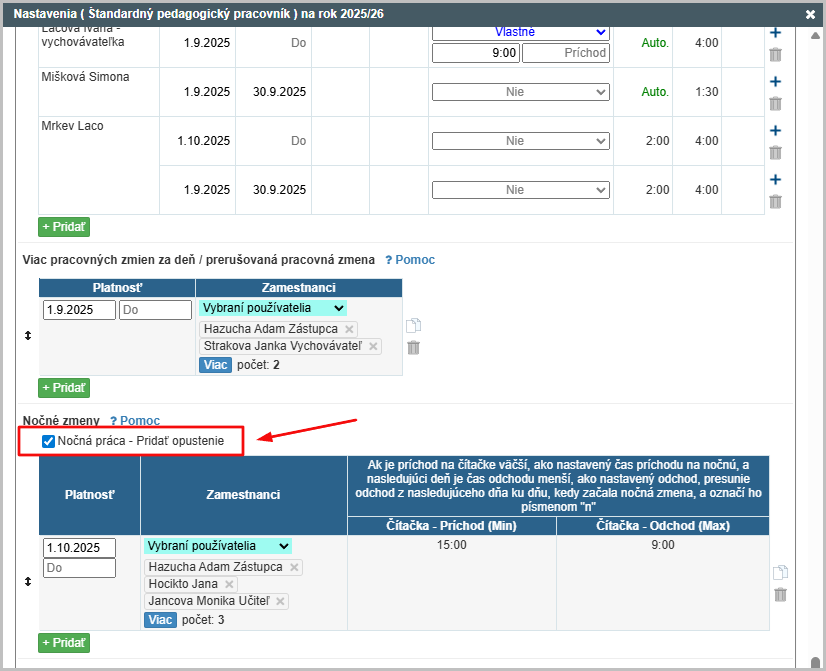The image size is (826, 671).
Task: Open Pomoc link for multiple work shifts
Action: tap(410, 260)
